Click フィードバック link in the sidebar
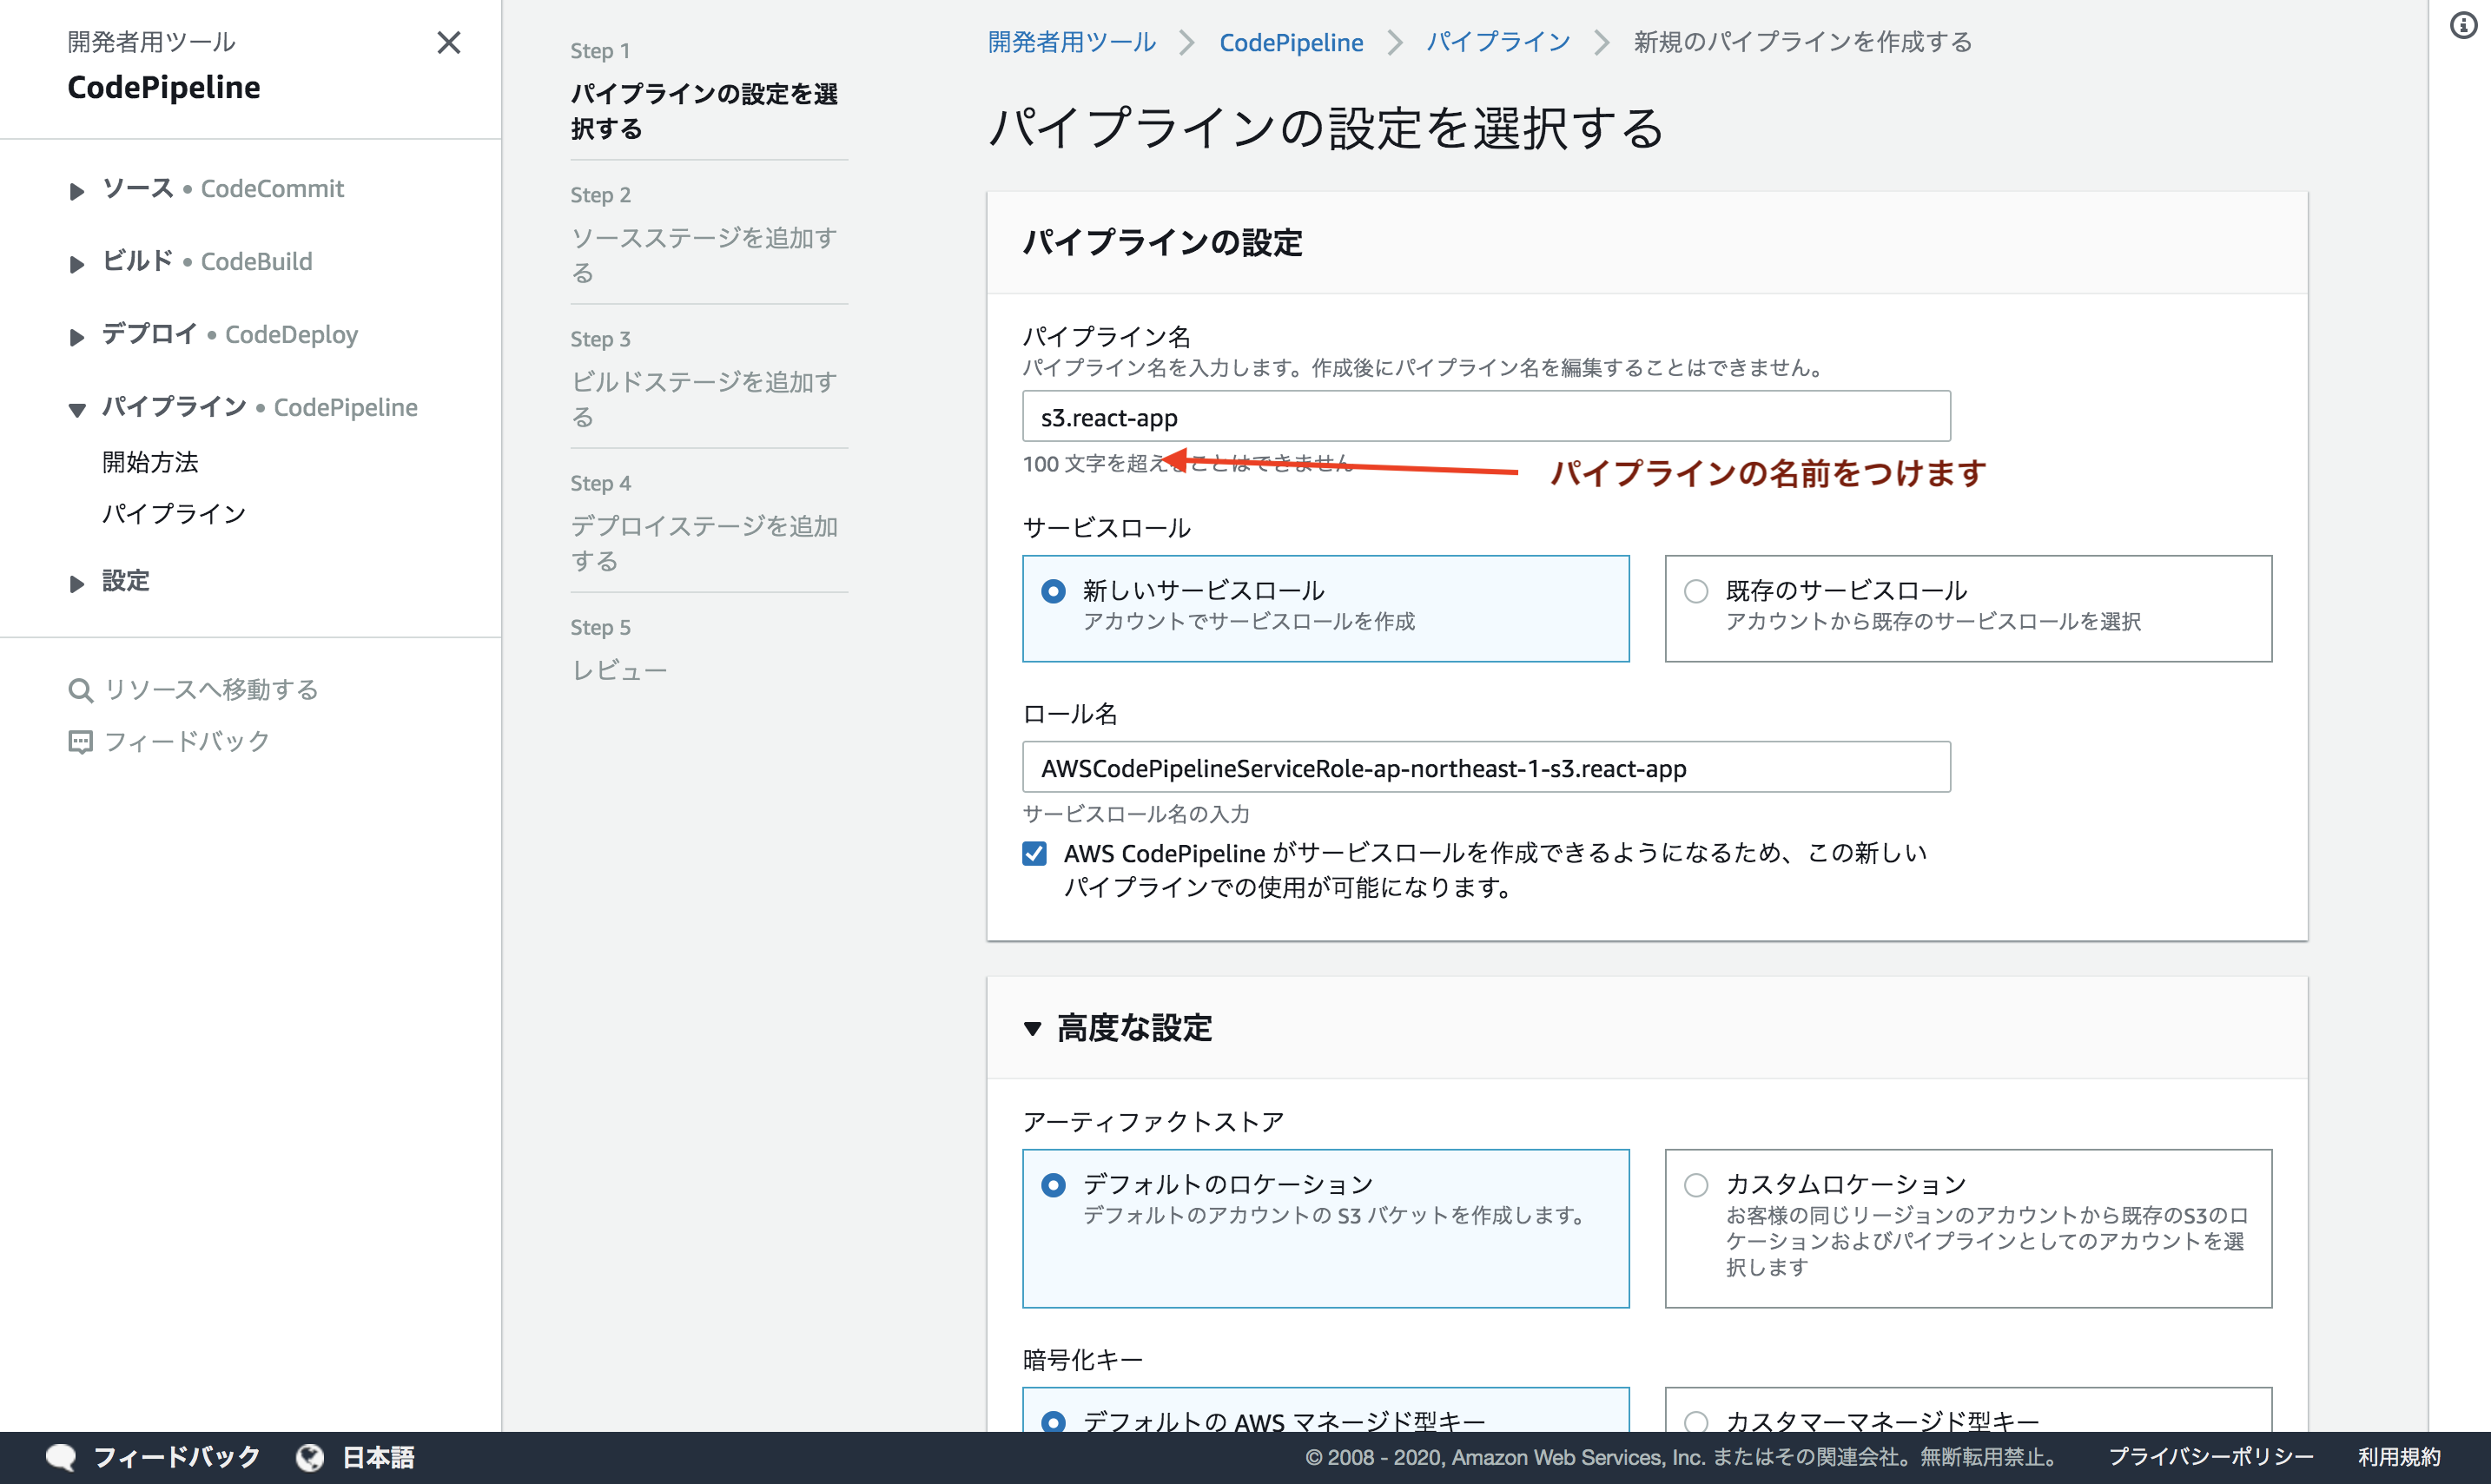 pos(187,742)
